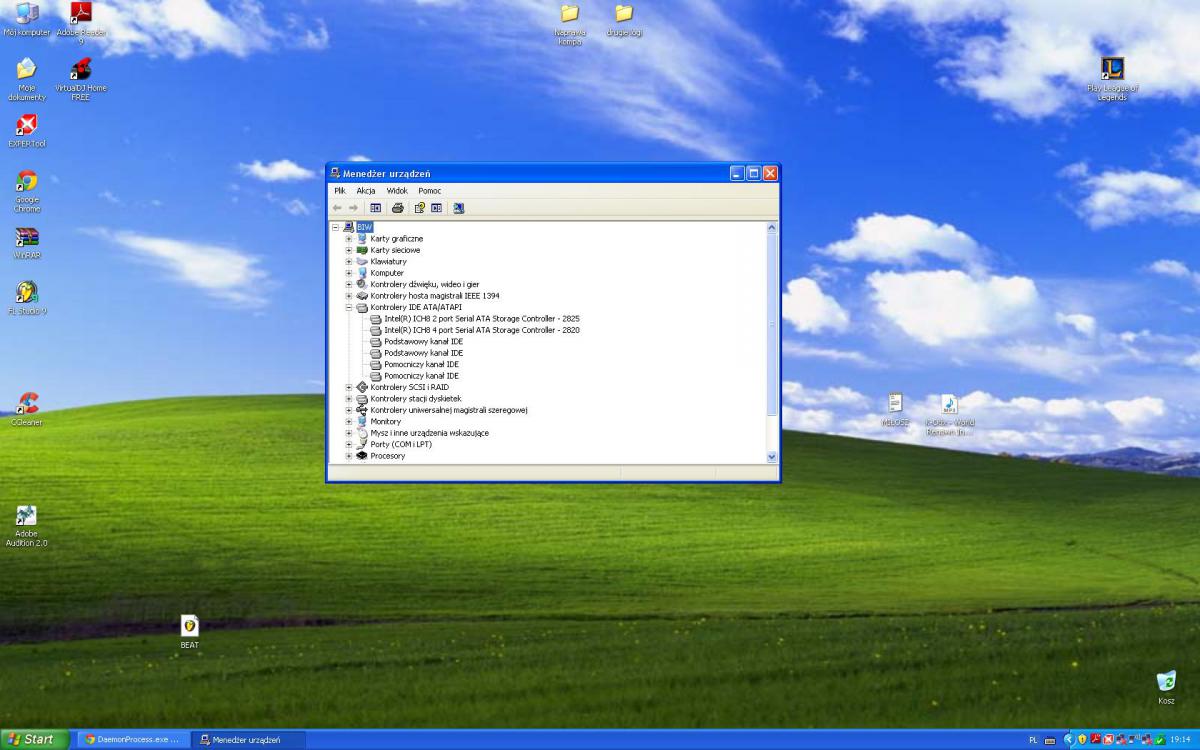Select Kontrolery hosta magistrali IEEE 1394

pos(434,296)
